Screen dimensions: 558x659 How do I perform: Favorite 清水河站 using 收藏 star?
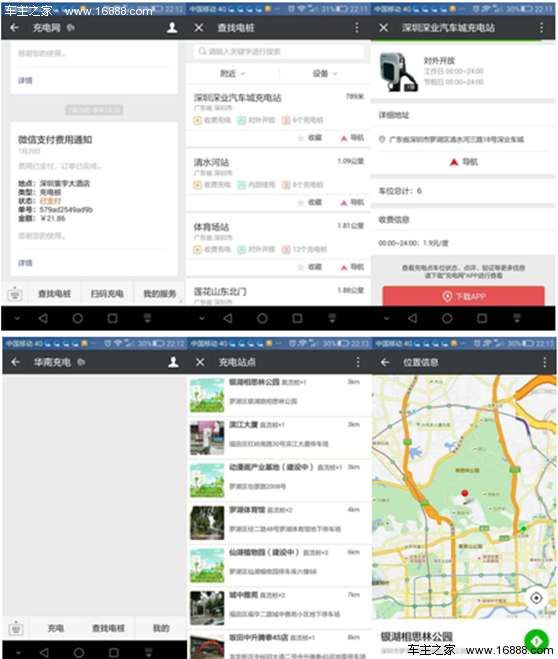pos(310,203)
